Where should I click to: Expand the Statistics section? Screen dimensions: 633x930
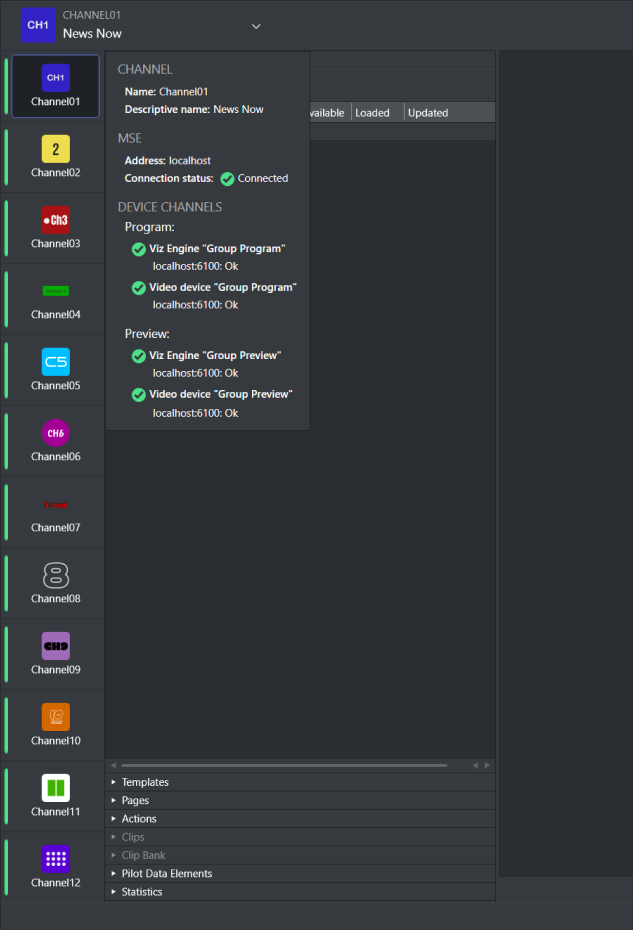(x=141, y=892)
